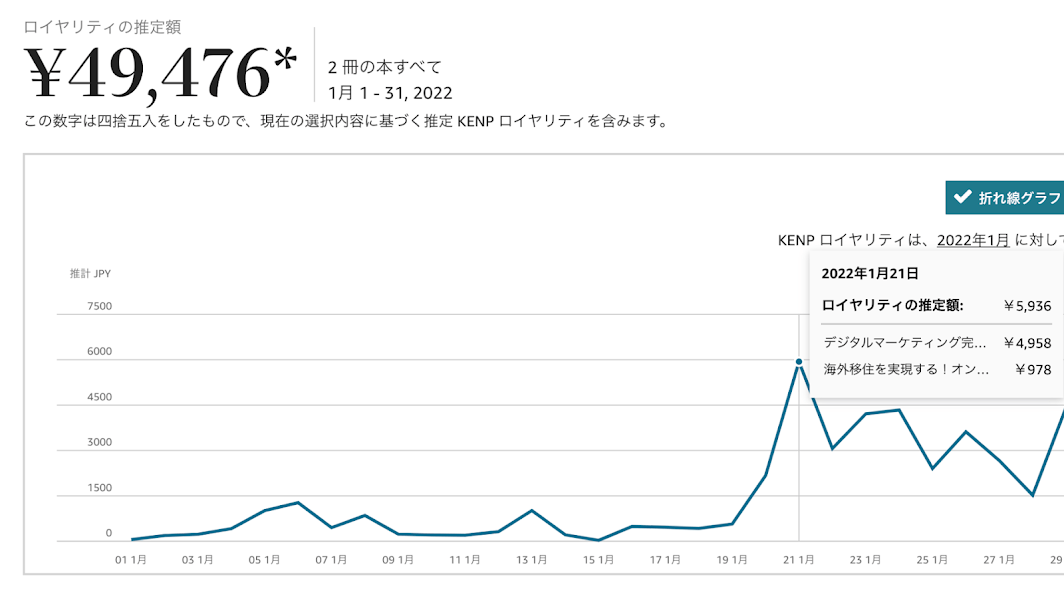Click the chart line peak near 06 1月
This screenshot has width=1064, height=598.
click(x=298, y=503)
